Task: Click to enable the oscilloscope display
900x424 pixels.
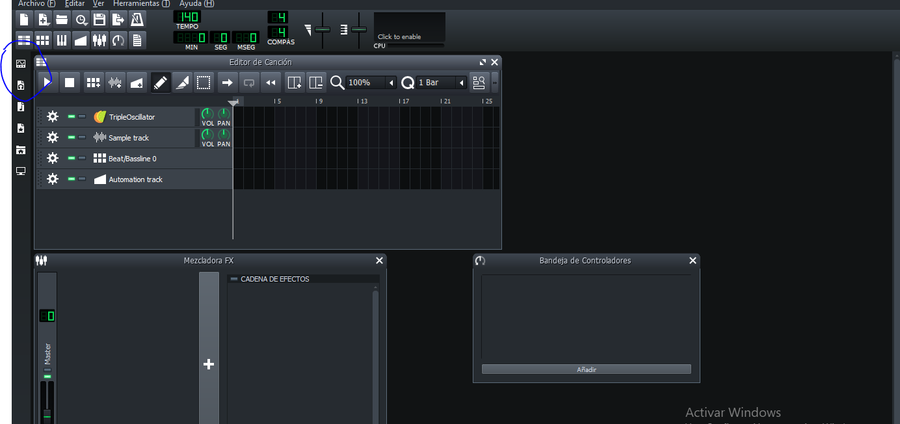Action: pos(409,27)
